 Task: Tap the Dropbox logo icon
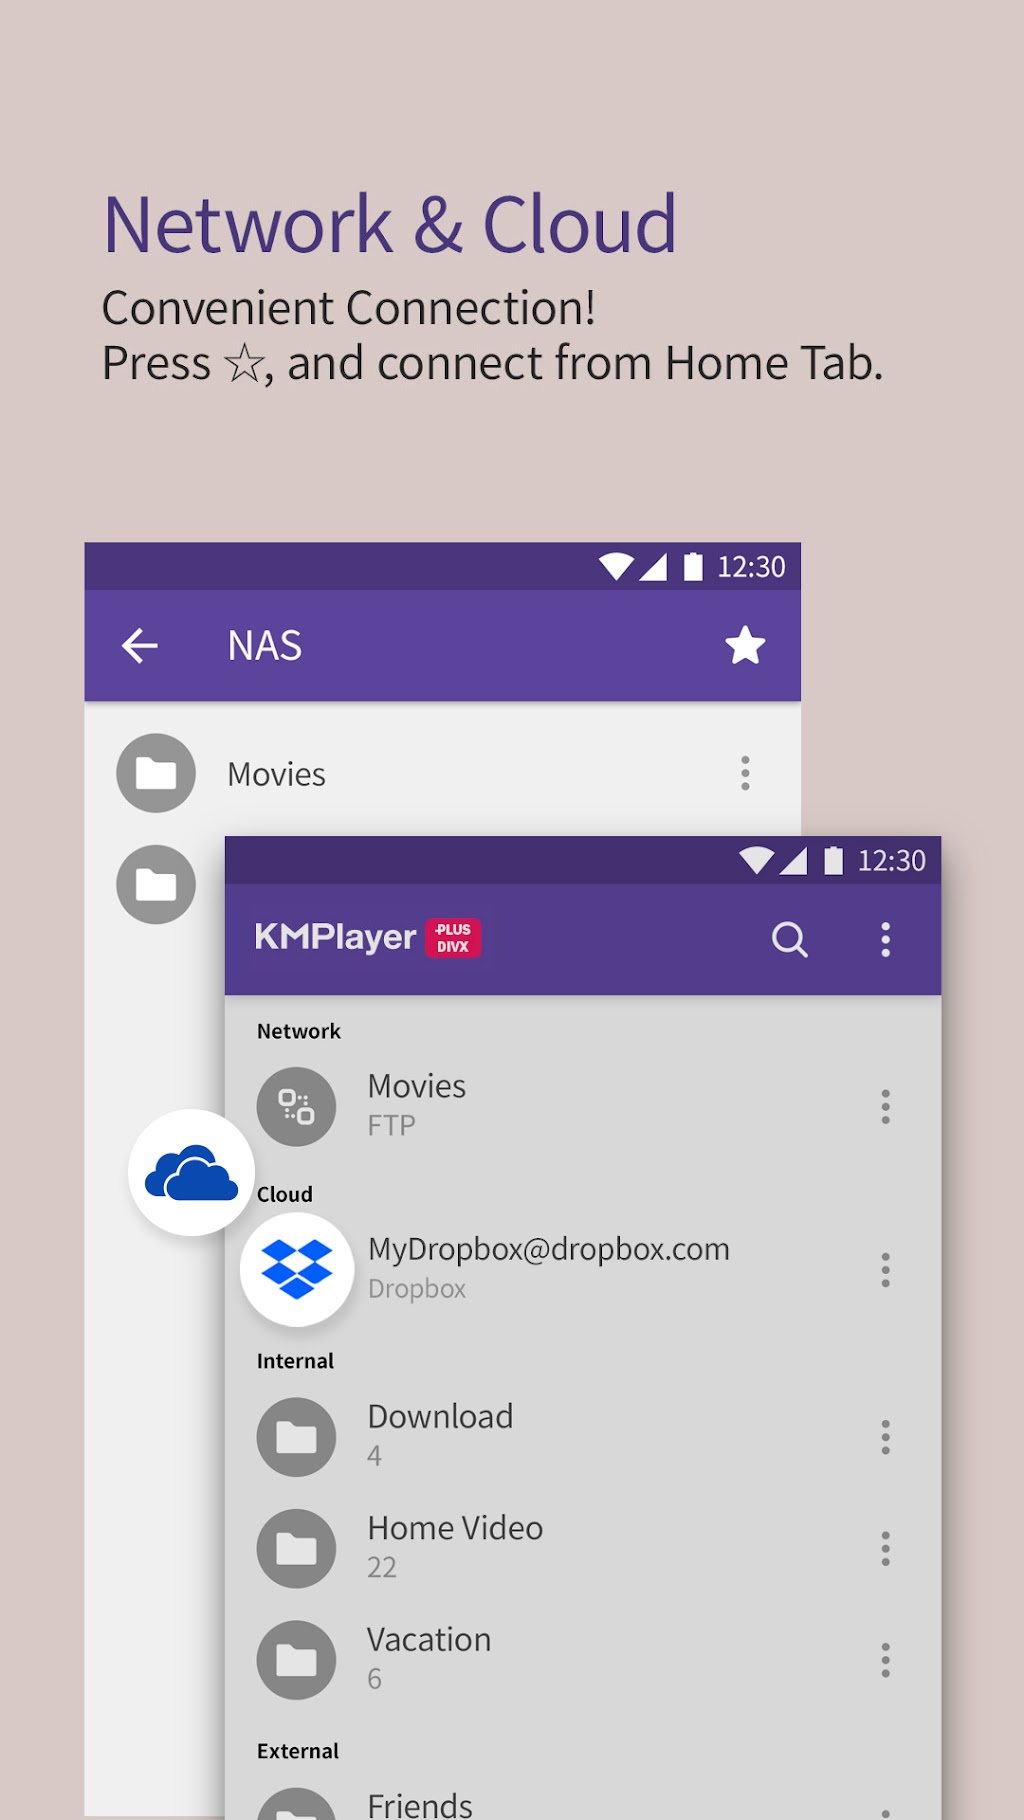coord(296,1269)
